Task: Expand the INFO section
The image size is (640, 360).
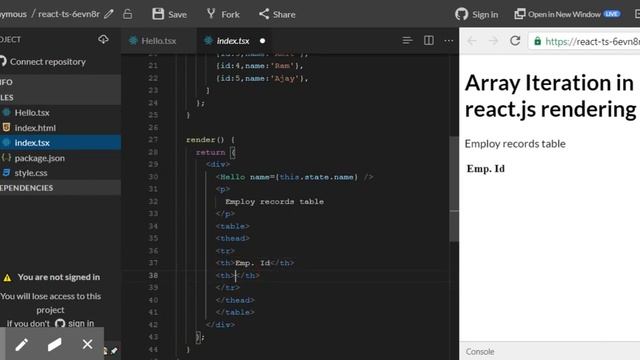Action: [60, 82]
